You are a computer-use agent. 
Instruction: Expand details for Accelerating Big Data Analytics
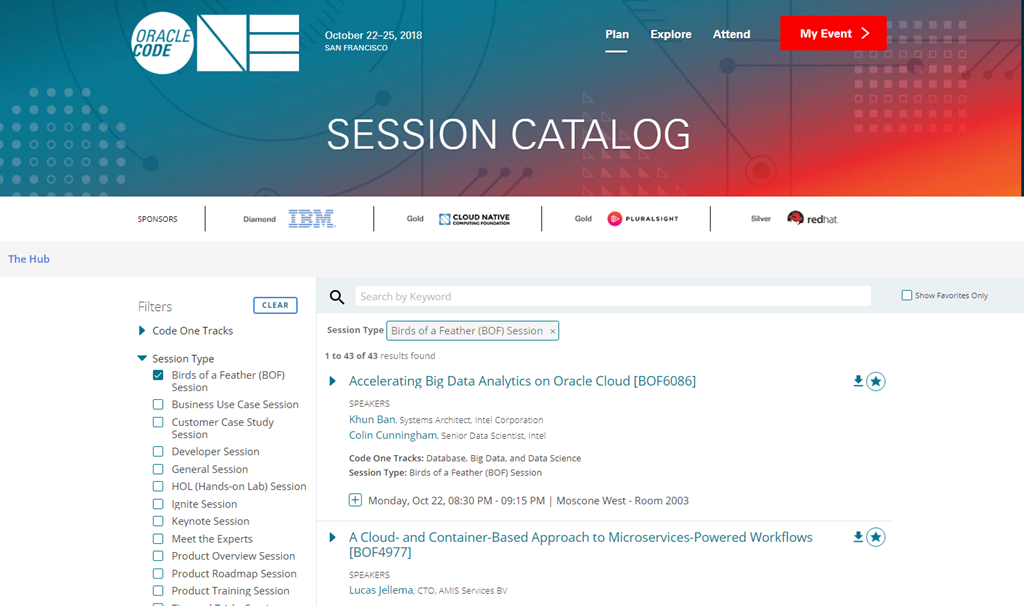pos(333,381)
